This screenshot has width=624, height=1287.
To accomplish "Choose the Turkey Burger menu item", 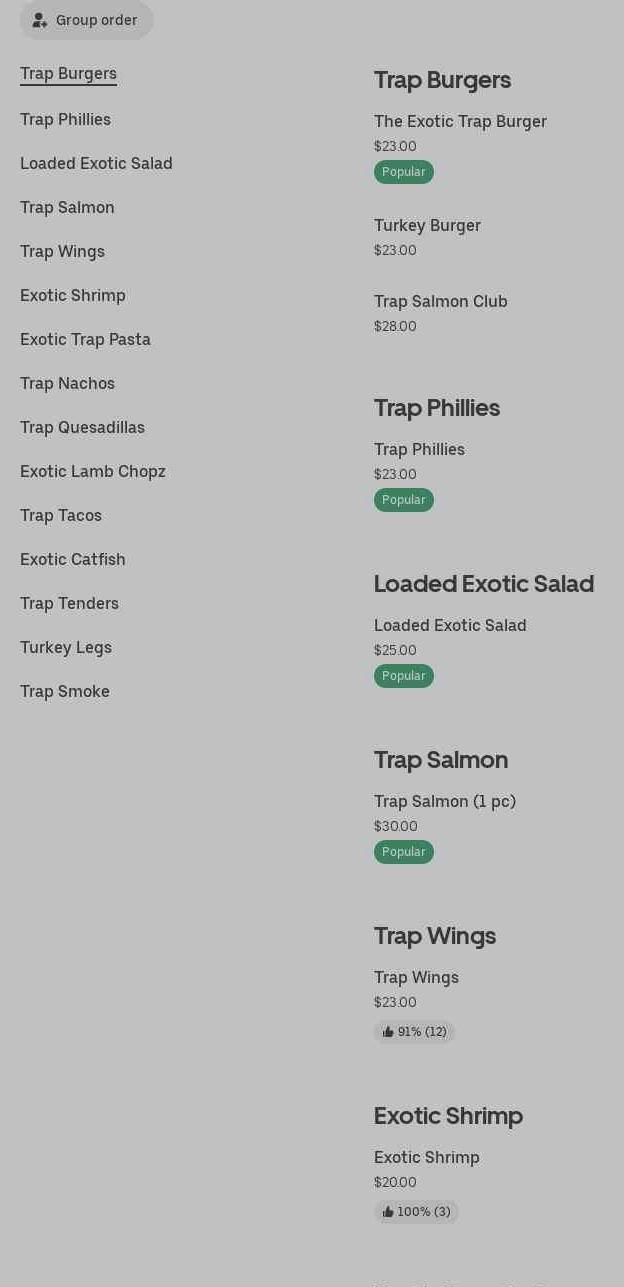I will 427,226.
